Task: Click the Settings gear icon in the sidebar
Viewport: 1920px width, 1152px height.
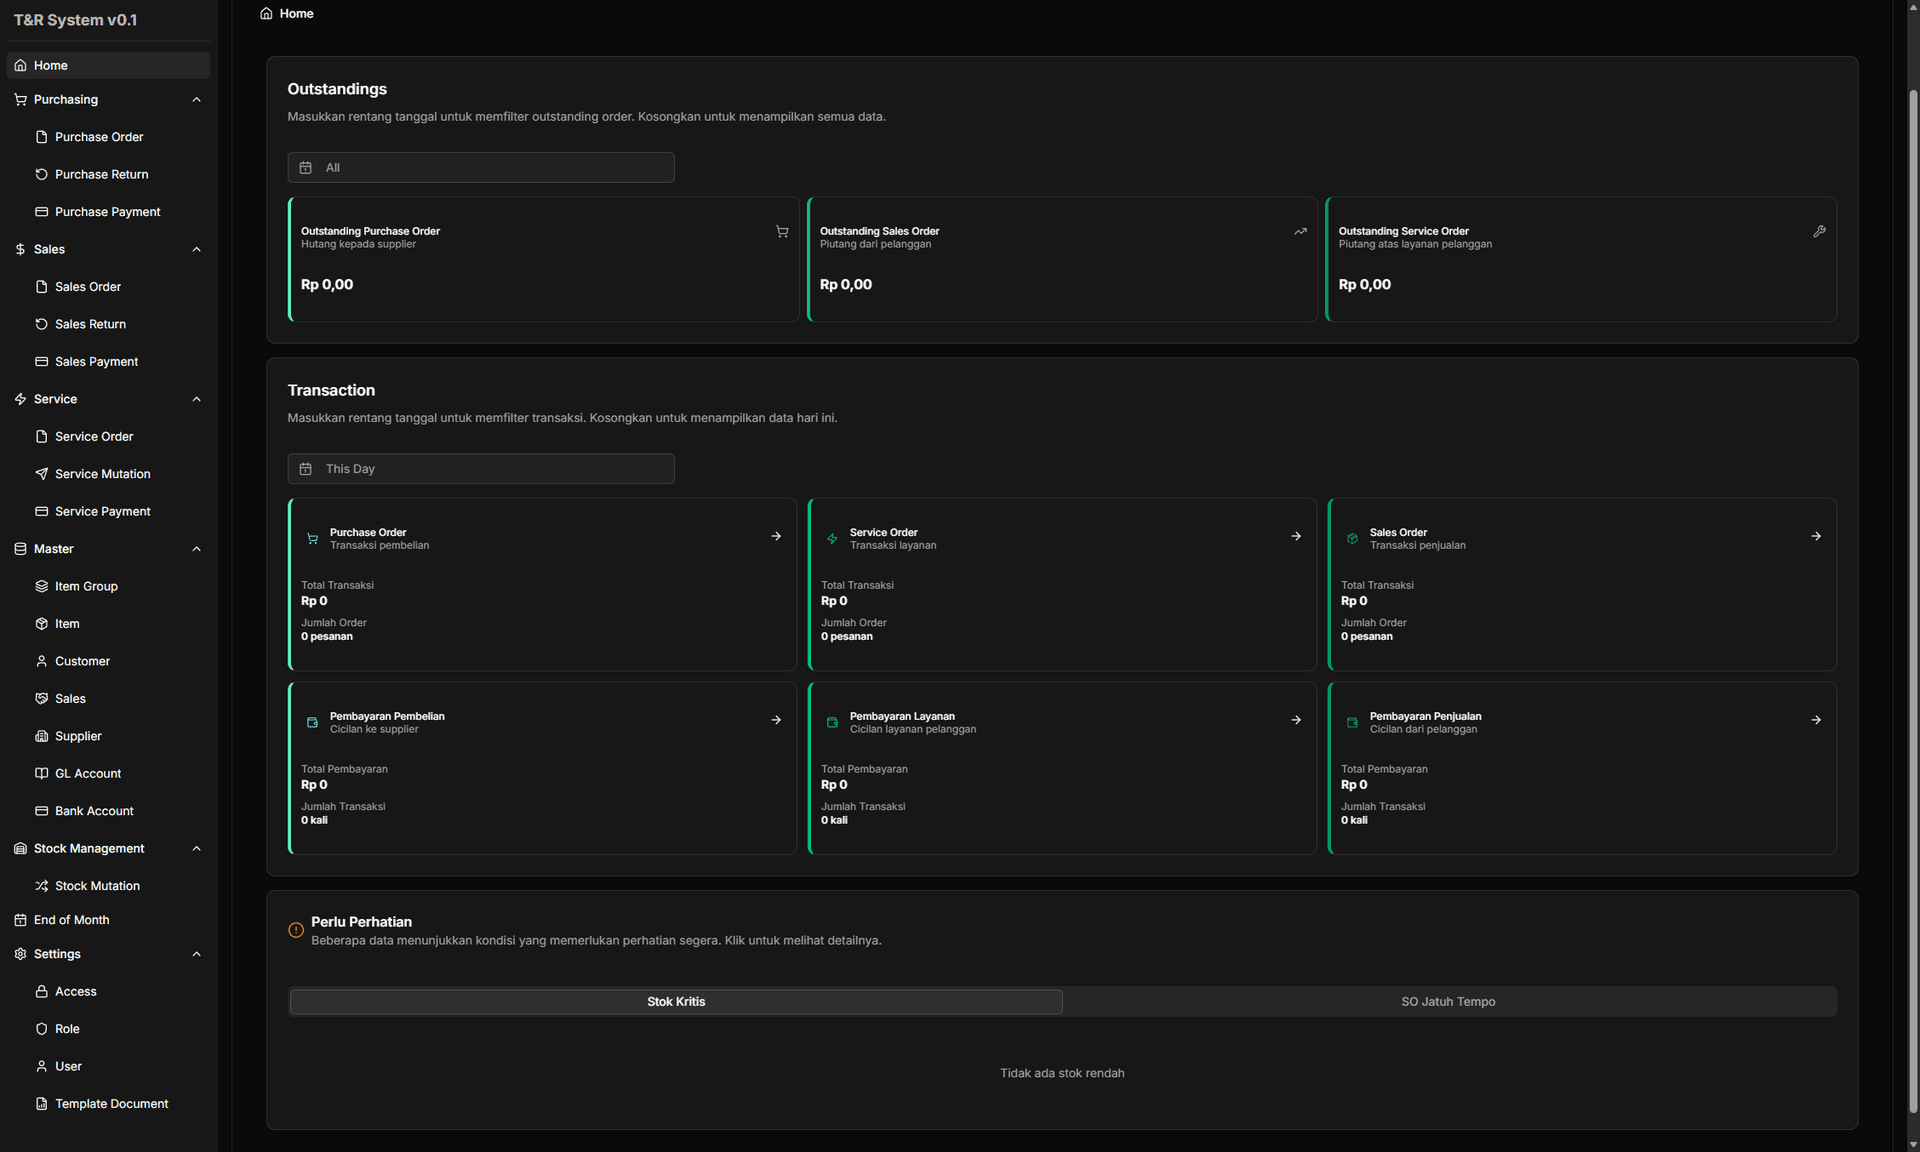Action: [20, 954]
